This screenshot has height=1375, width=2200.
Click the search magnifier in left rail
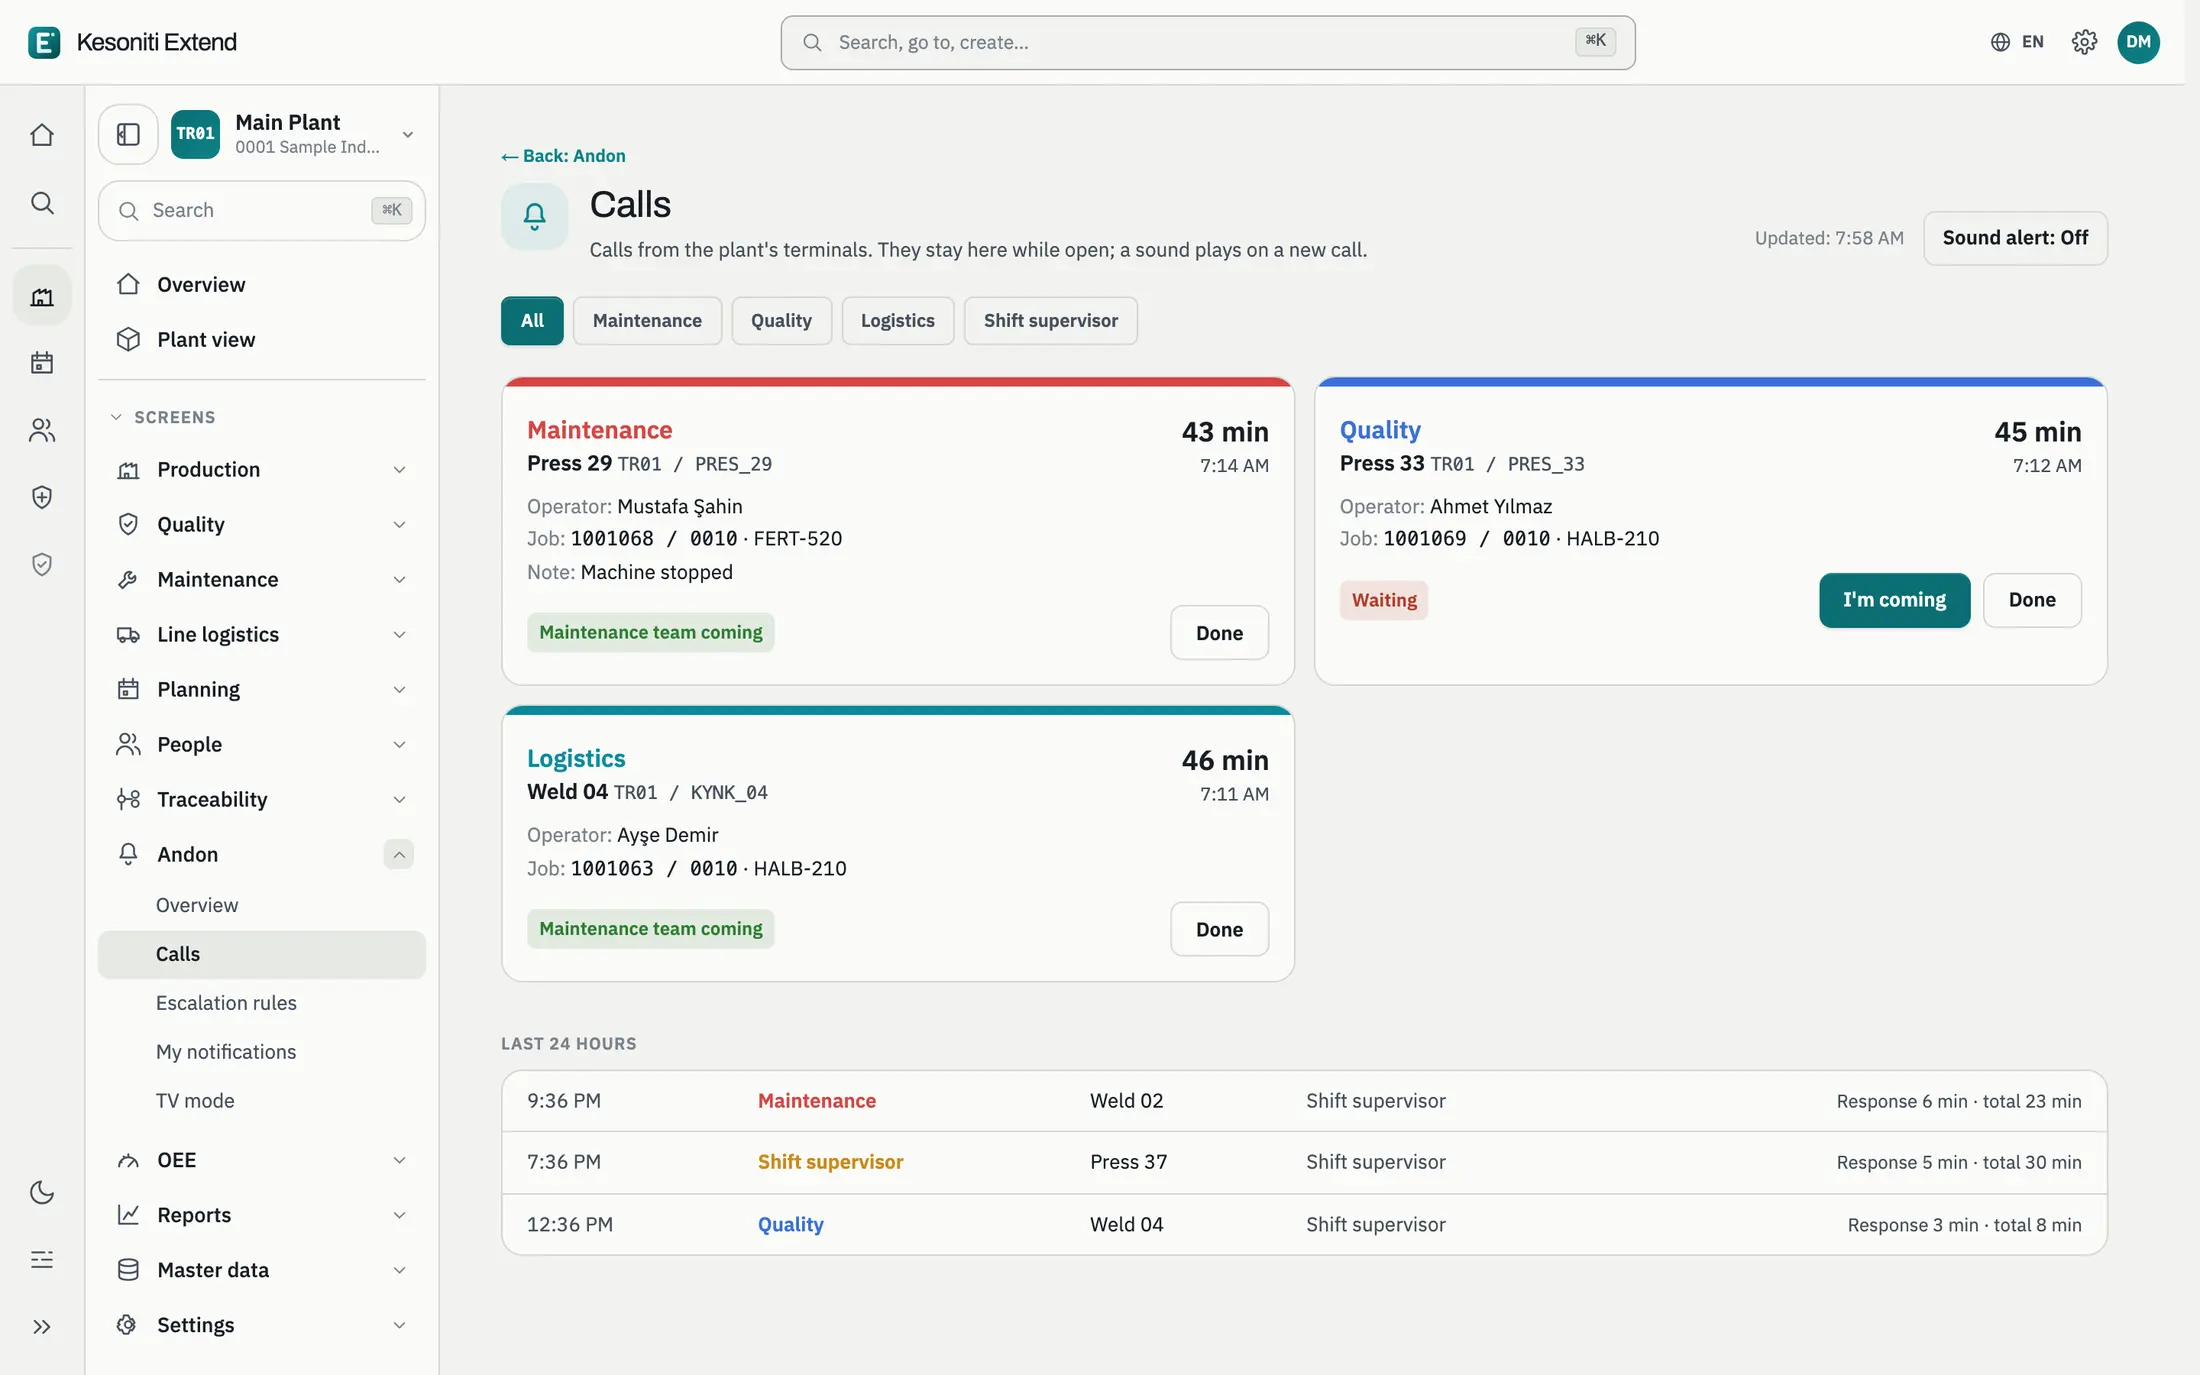point(42,203)
